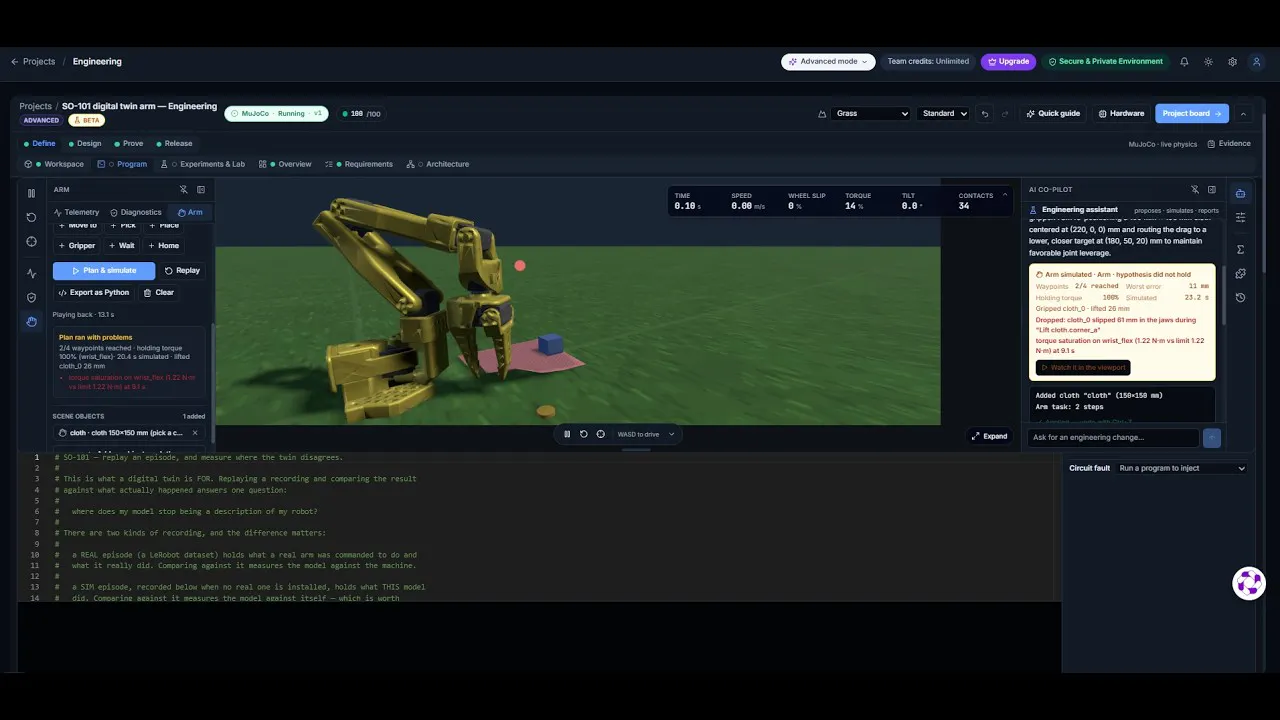Click Export as Python
The image size is (1280, 720).
coord(94,292)
